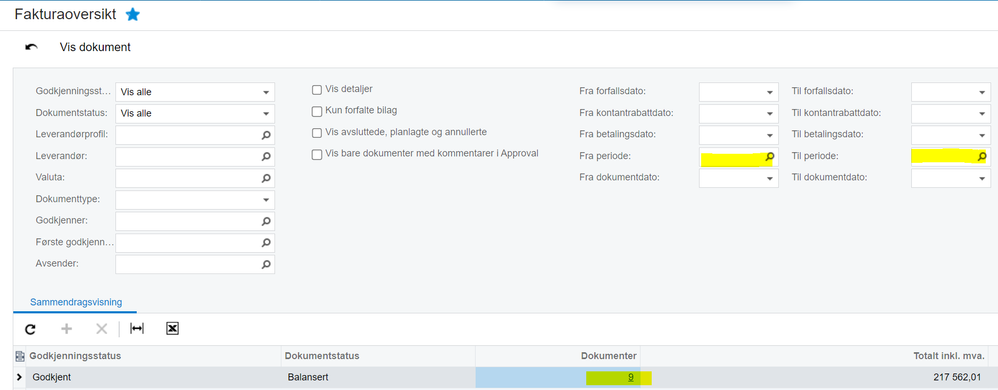
Task: Open Til betalingsdato date dropdown
Action: [982, 136]
